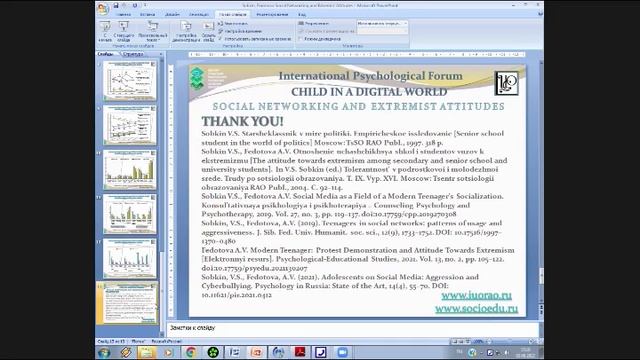This screenshot has height=360, width=640.
Task: Open Windows Explorer folder from taskbar
Action: tap(147, 352)
